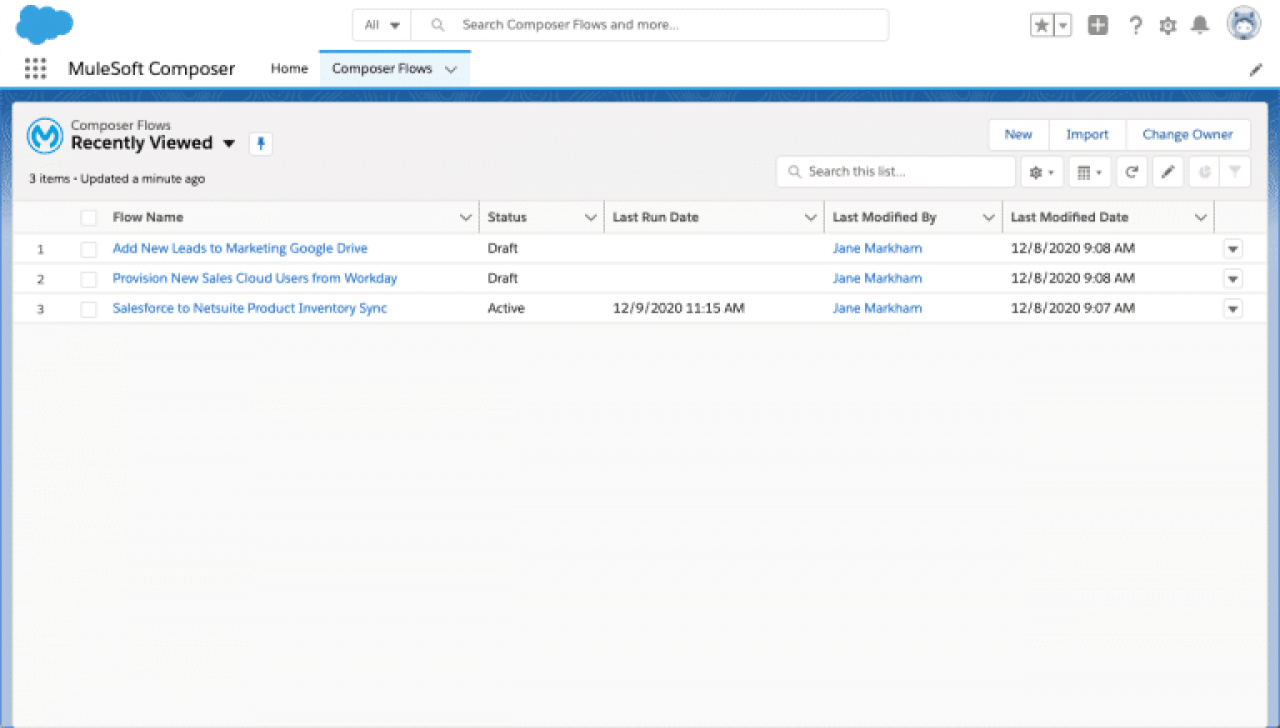This screenshot has width=1280, height=728.
Task: Sort by Last Modified Date header
Action: click(x=1069, y=217)
